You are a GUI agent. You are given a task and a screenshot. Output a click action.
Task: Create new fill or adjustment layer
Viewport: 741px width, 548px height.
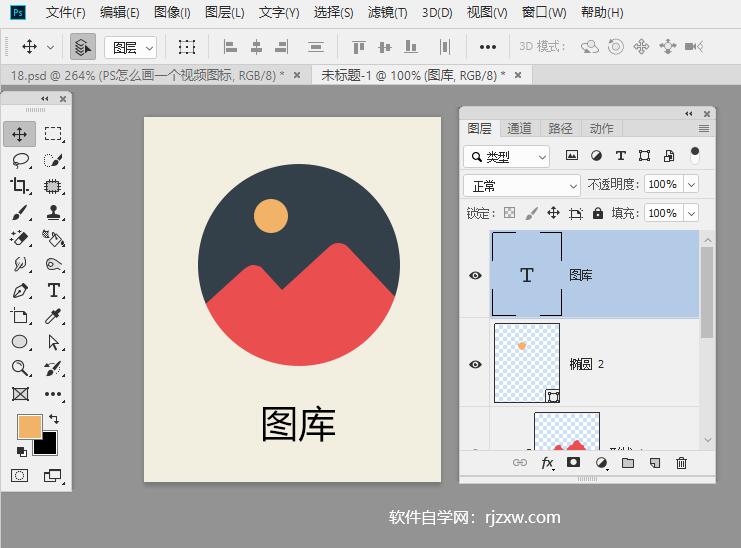coord(601,463)
